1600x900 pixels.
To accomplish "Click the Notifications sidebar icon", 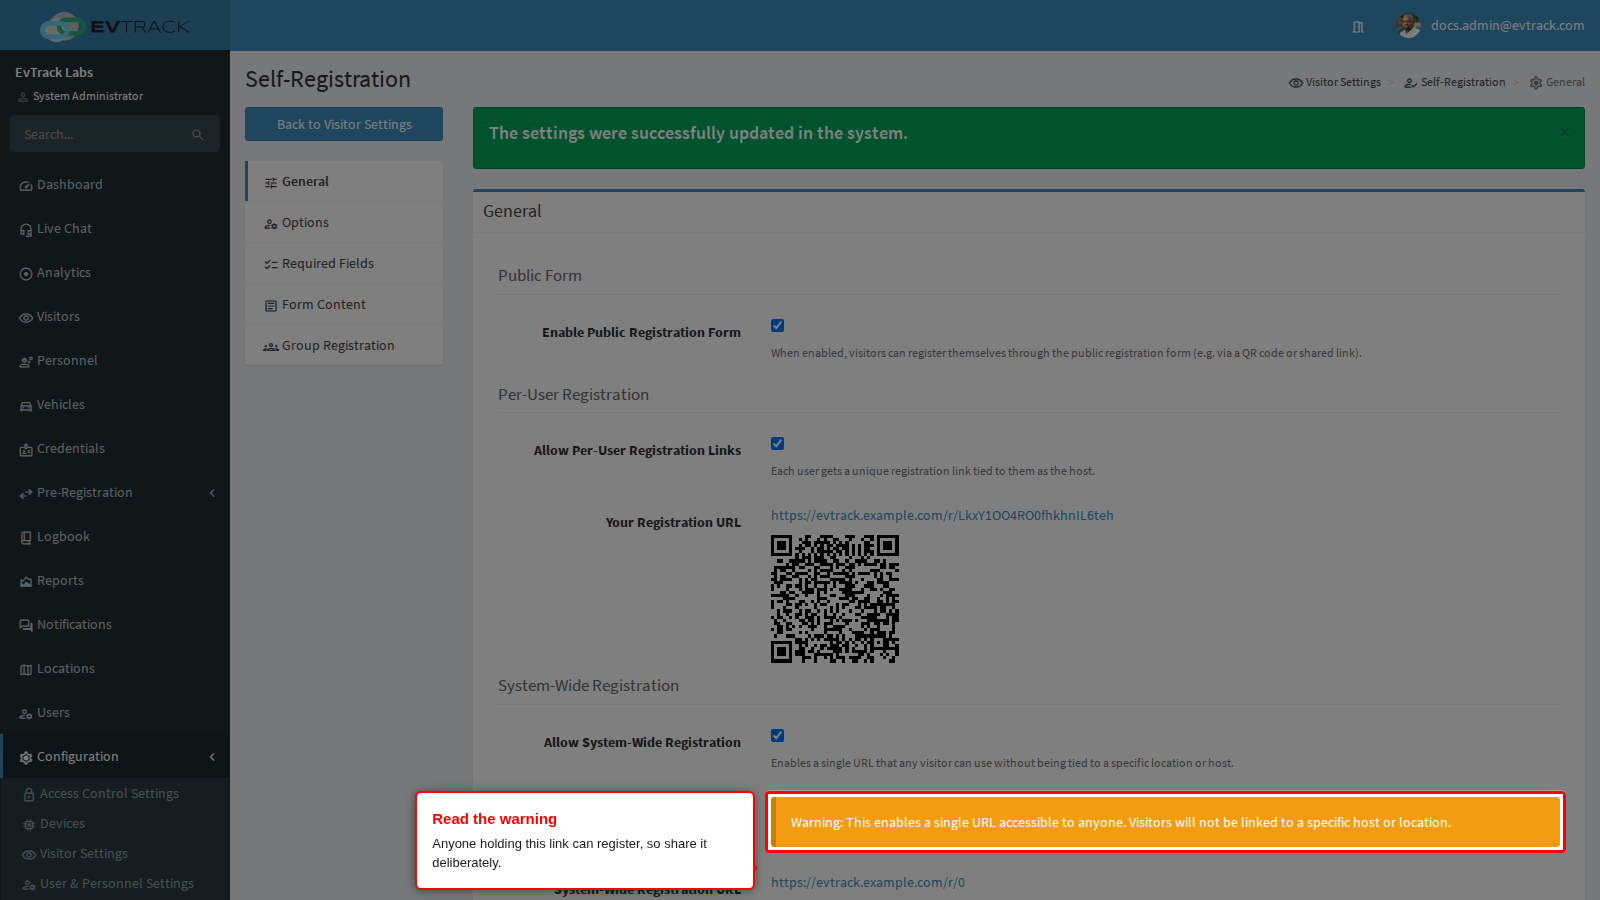I will pos(26,626).
